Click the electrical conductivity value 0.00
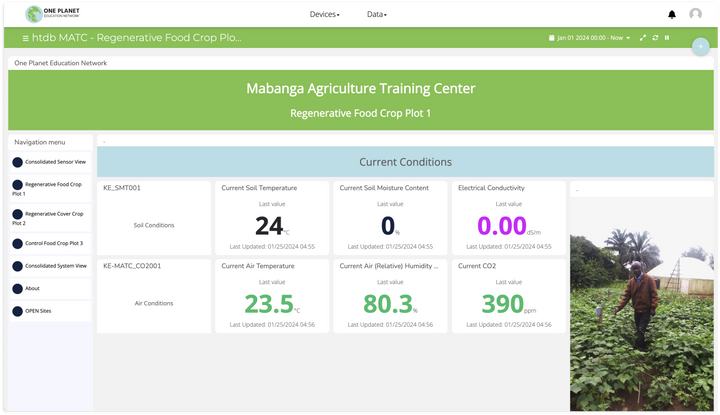The image size is (720, 415). (x=501, y=226)
